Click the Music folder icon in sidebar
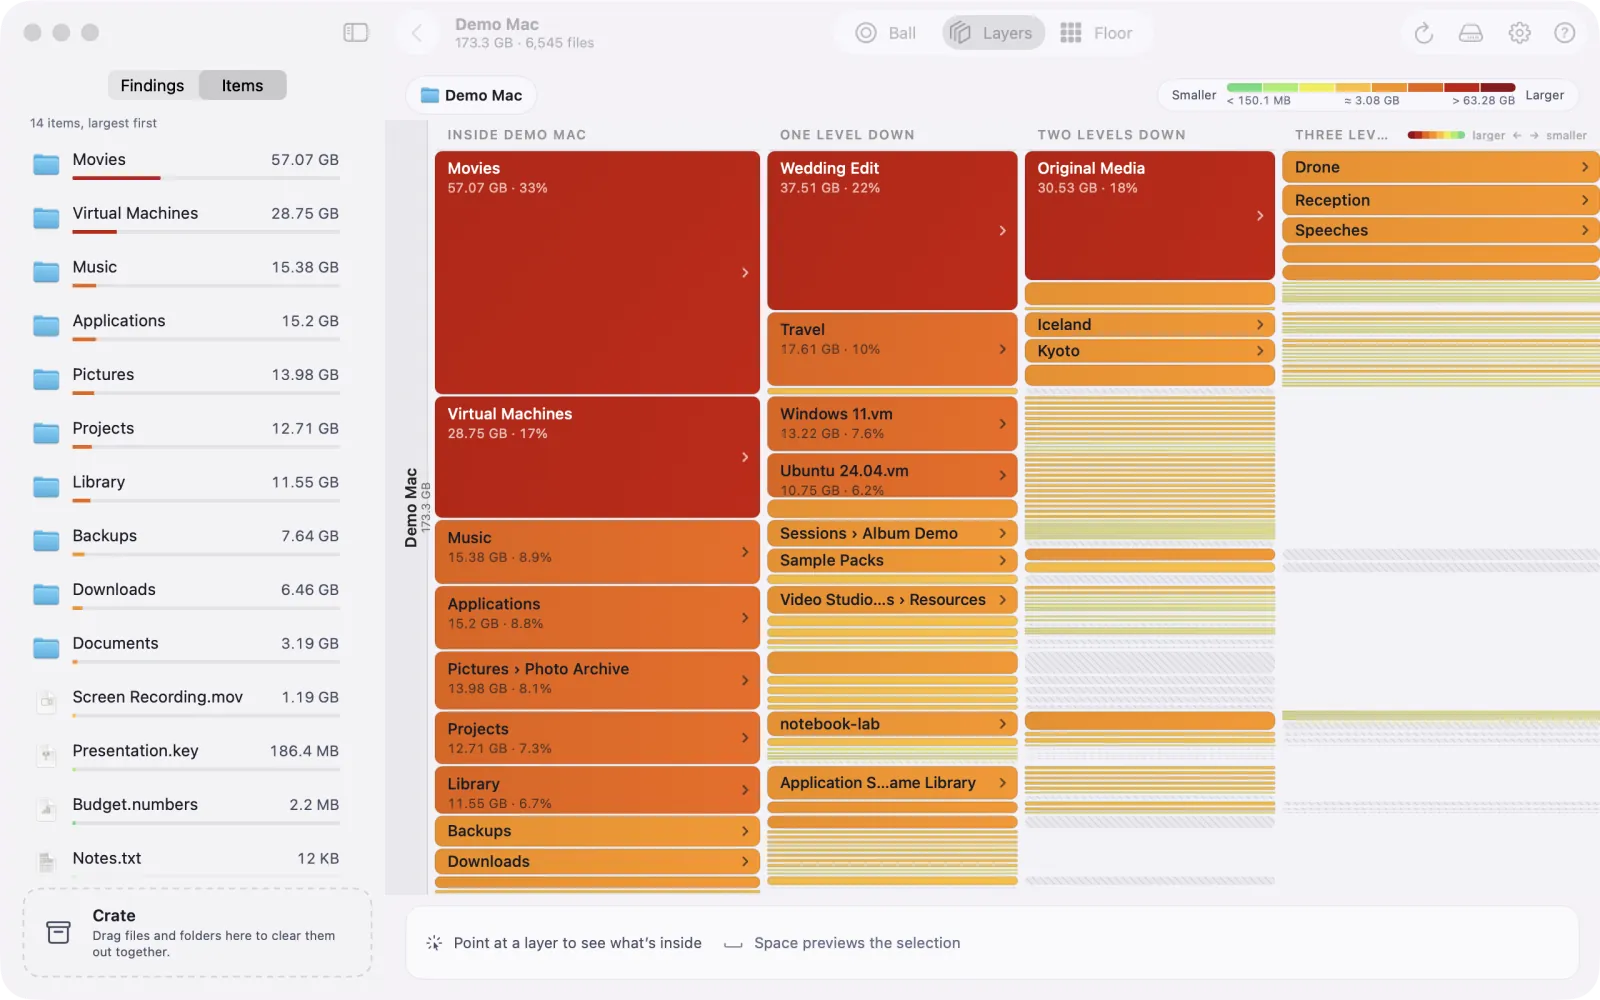 [x=46, y=271]
